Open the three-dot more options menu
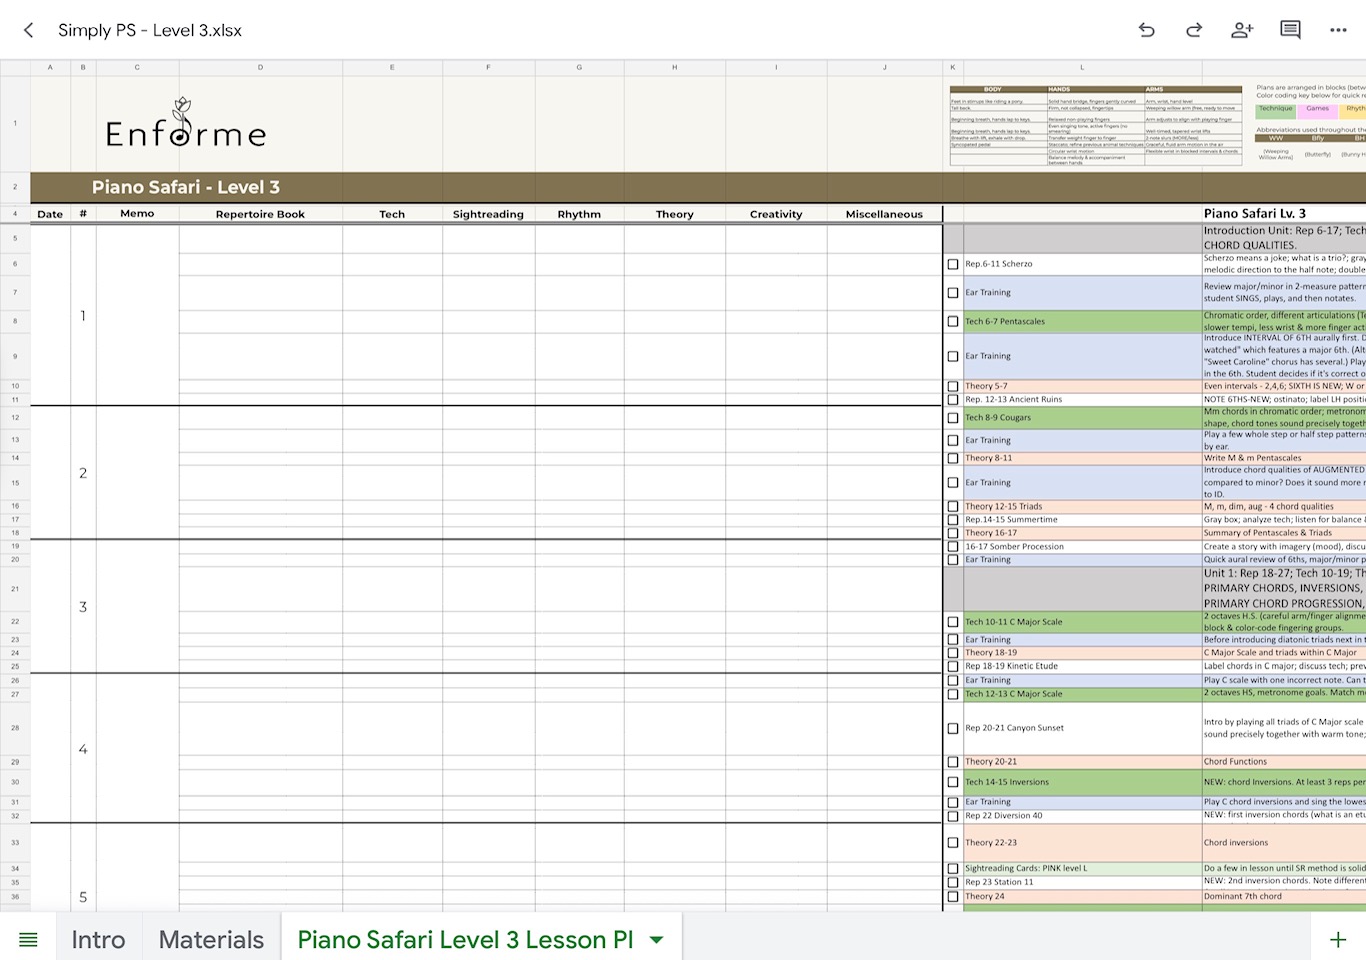The height and width of the screenshot is (960, 1366). pos(1338,30)
